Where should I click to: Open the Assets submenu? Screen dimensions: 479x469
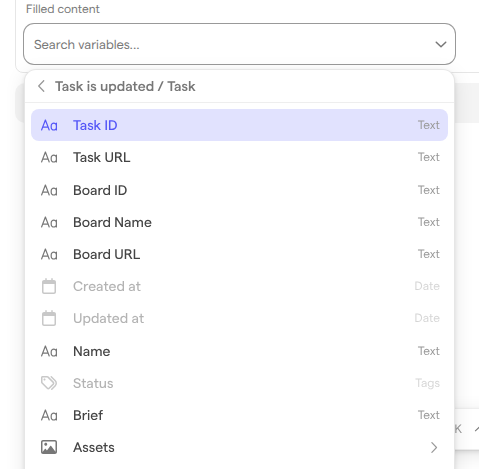tap(239, 447)
